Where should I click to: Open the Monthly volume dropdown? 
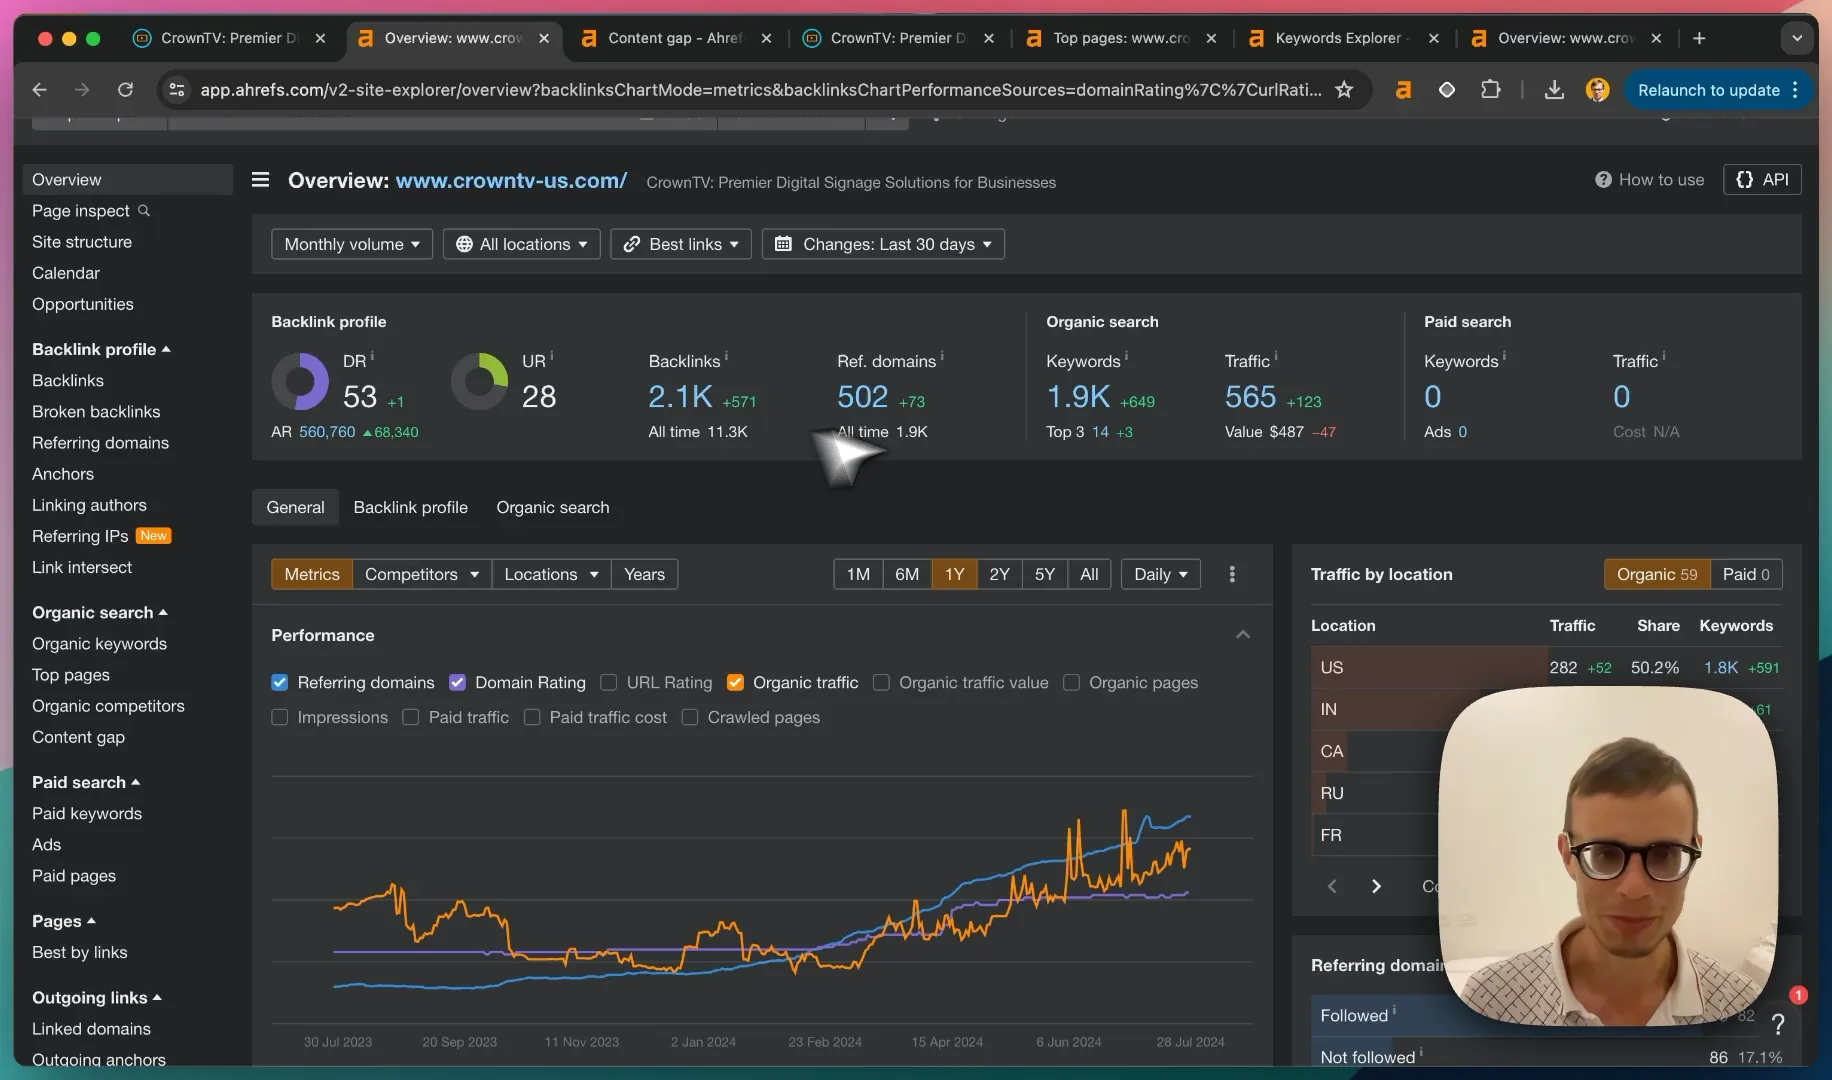point(352,244)
